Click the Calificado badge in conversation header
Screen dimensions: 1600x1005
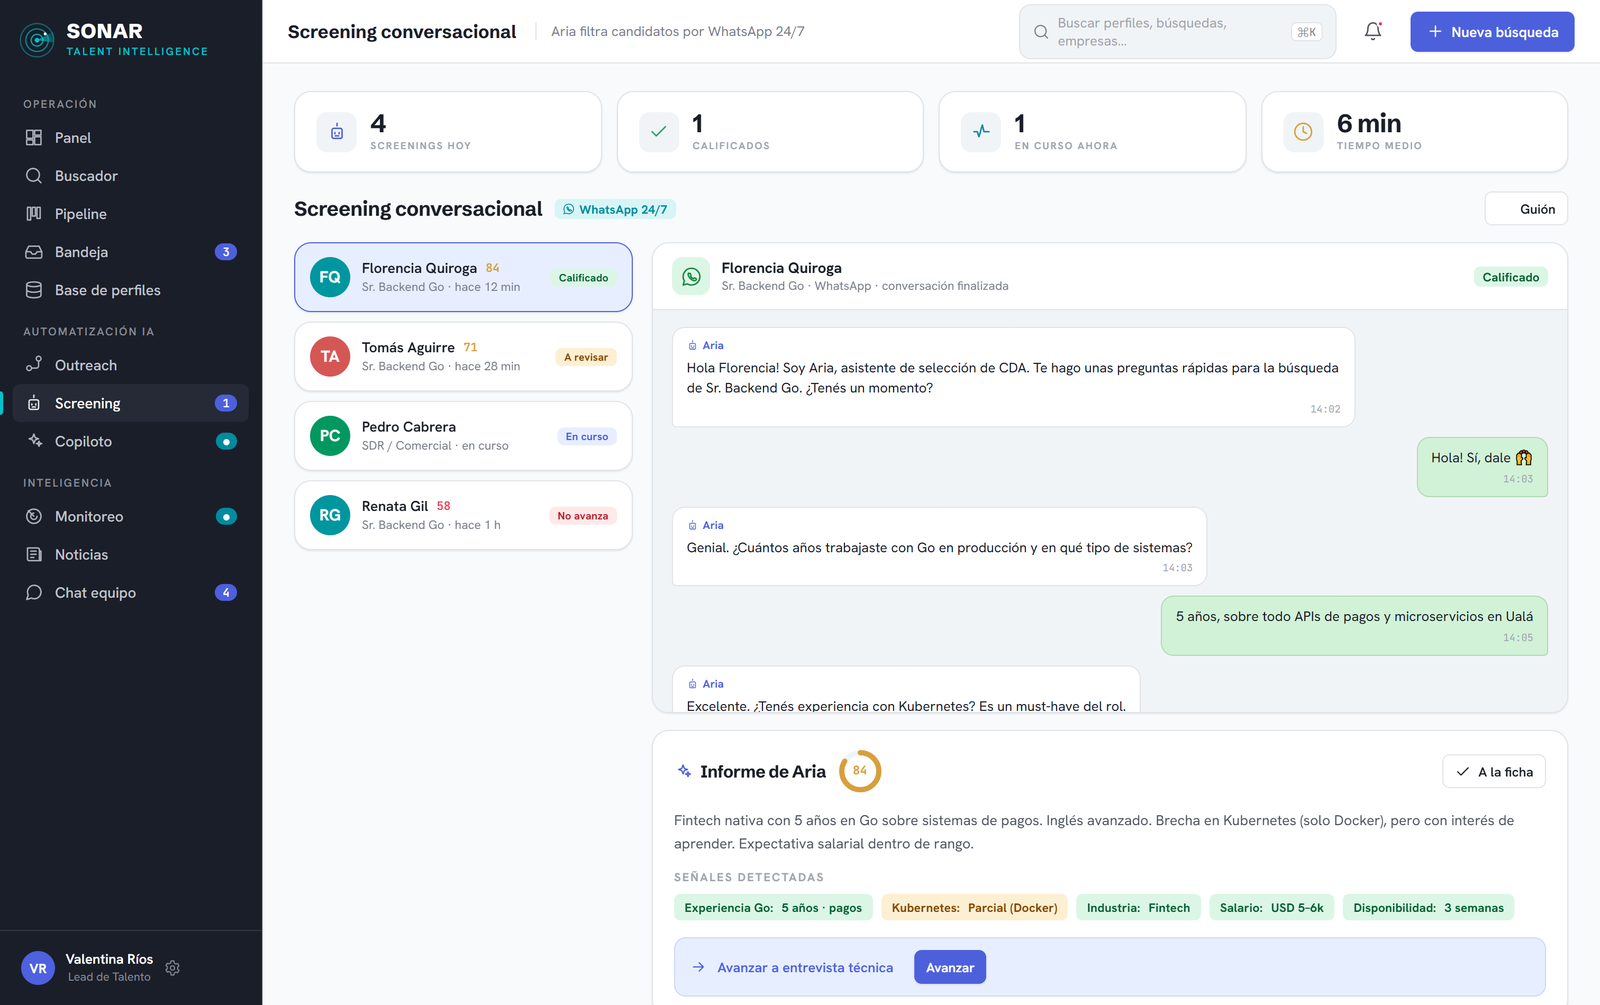1511,277
